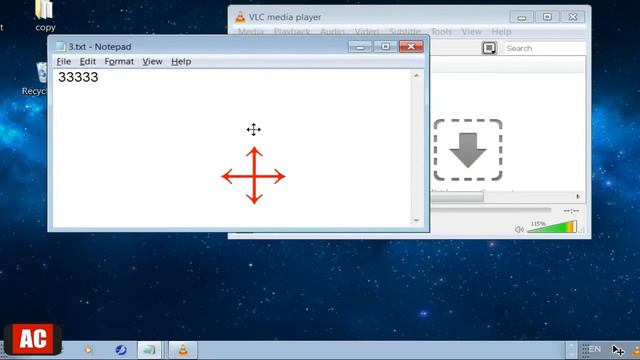Open the Media menu in VLC
The image size is (640, 360).
[x=251, y=31]
